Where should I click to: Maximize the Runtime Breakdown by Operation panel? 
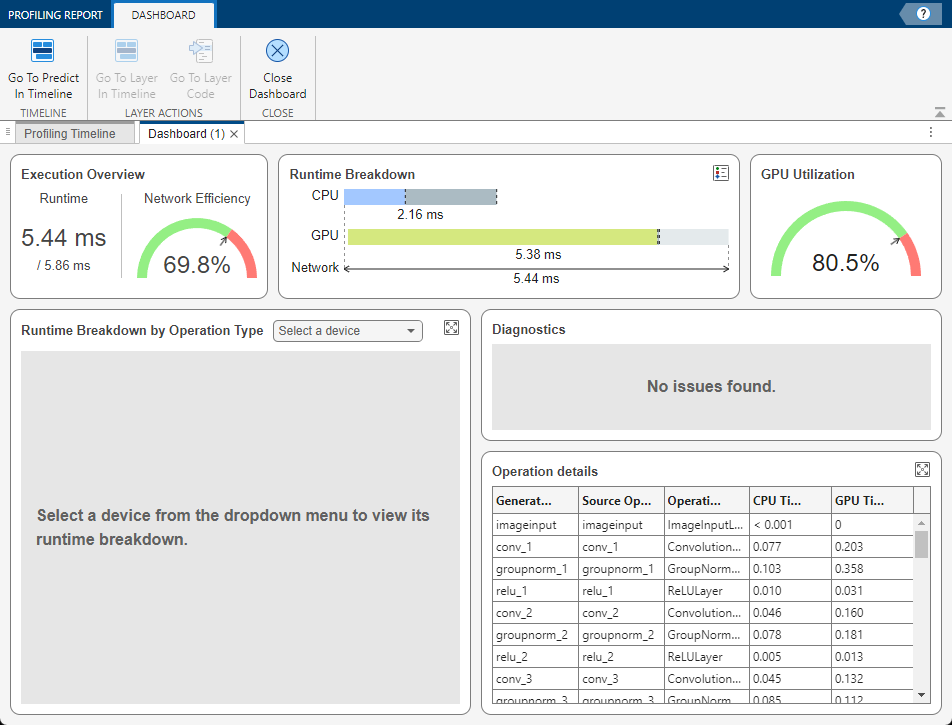(x=451, y=328)
